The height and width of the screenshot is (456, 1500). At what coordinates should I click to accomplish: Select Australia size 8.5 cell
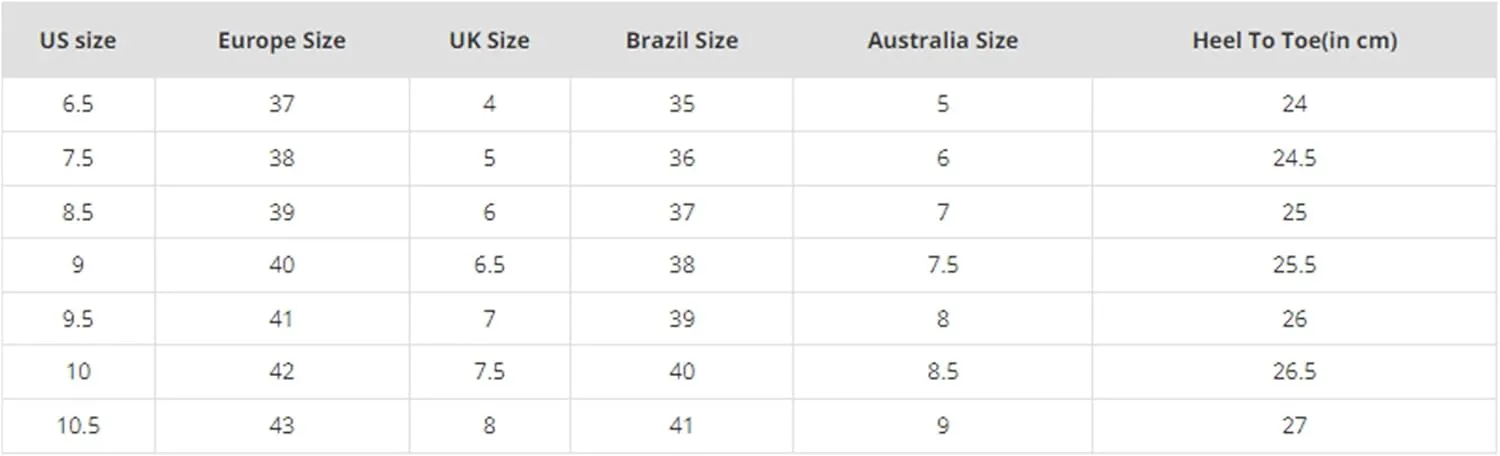pos(943,372)
